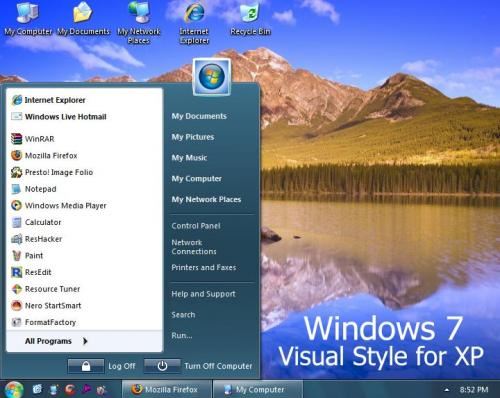Viewport: 500px width, 398px height.
Task: Open Printers and Faxes
Action: 203,267
